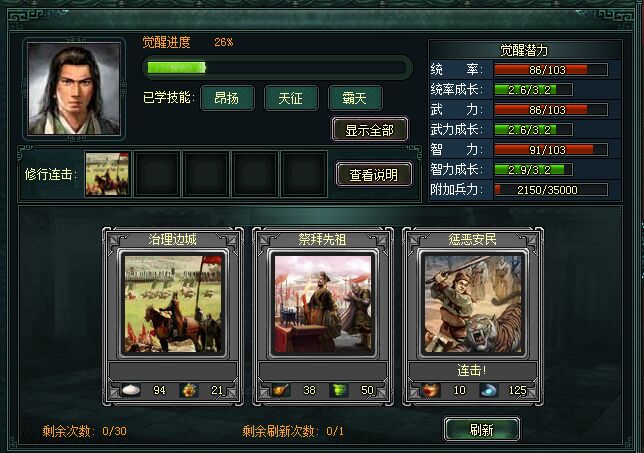This screenshot has width=644, height=453.
Task: Click the red treasure chest icon
Action: click(430, 390)
